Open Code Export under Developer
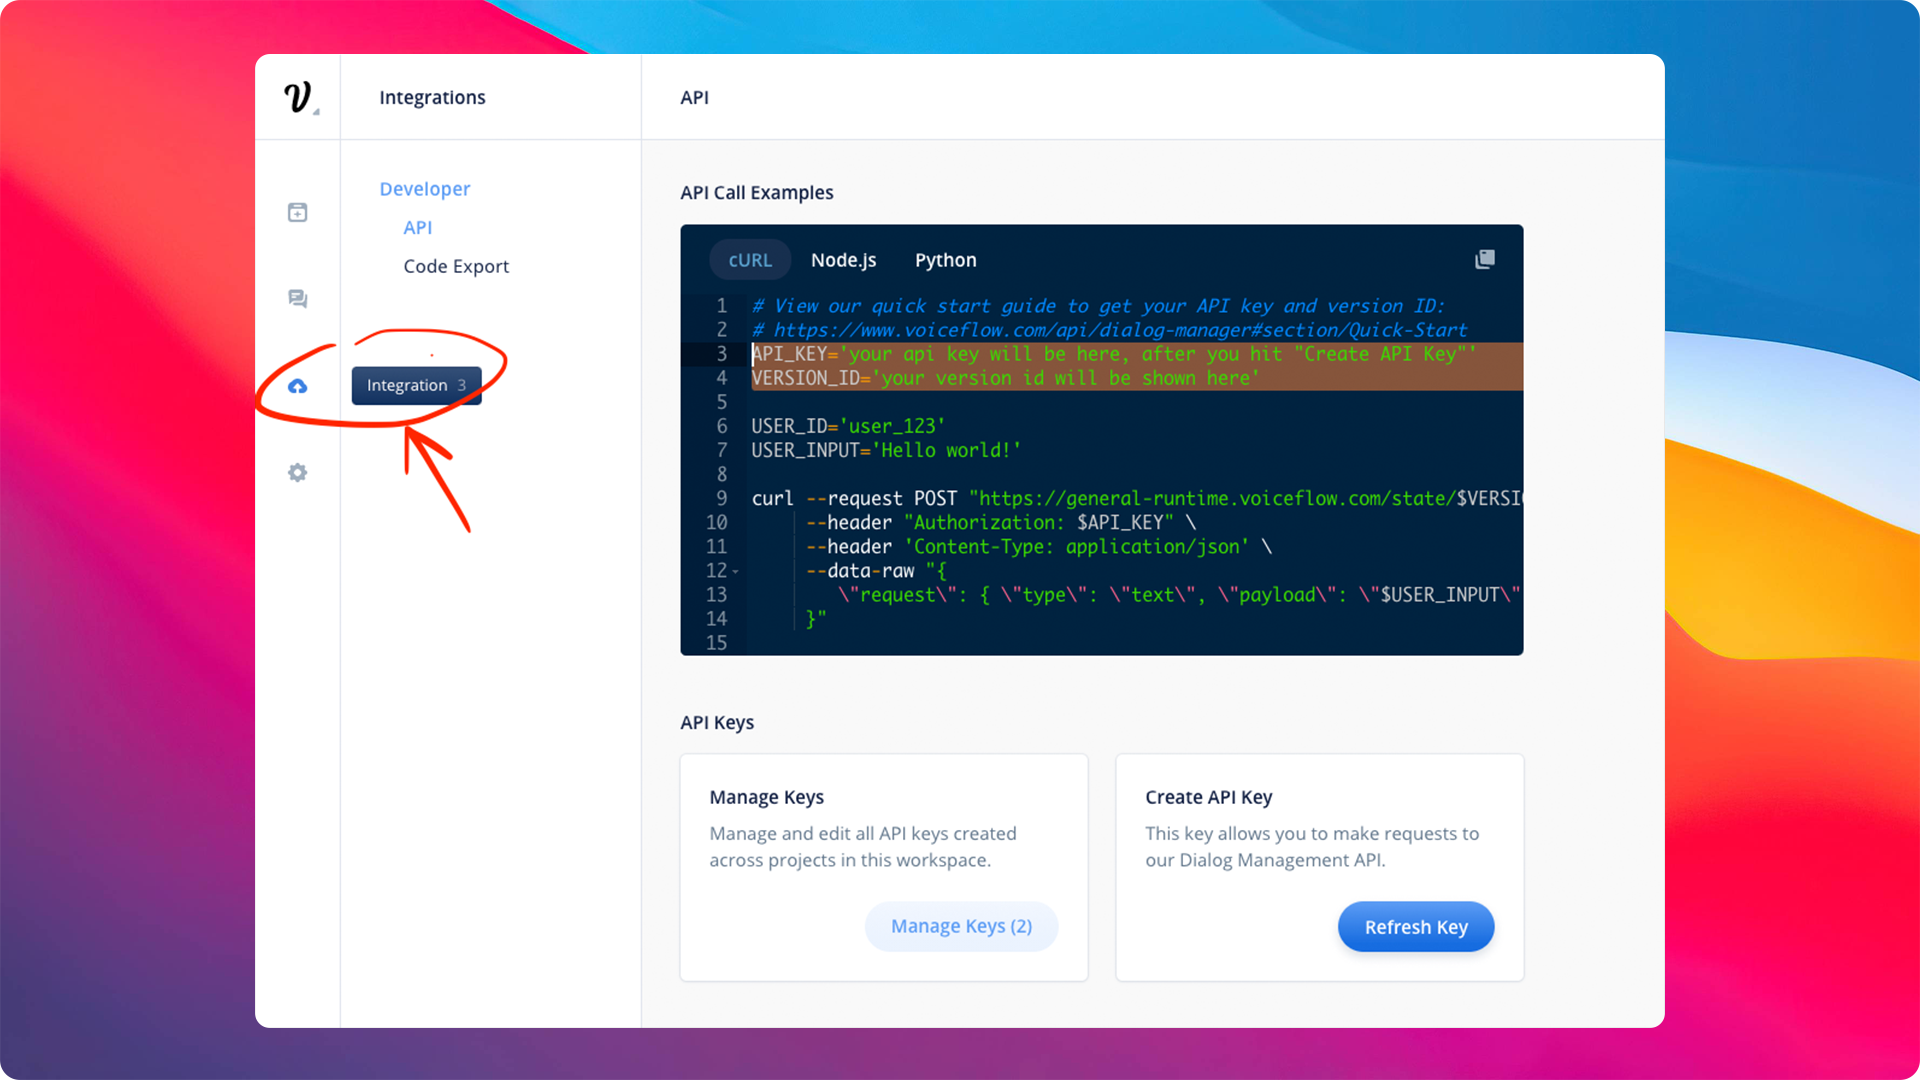The width and height of the screenshot is (1920, 1080). click(x=456, y=266)
